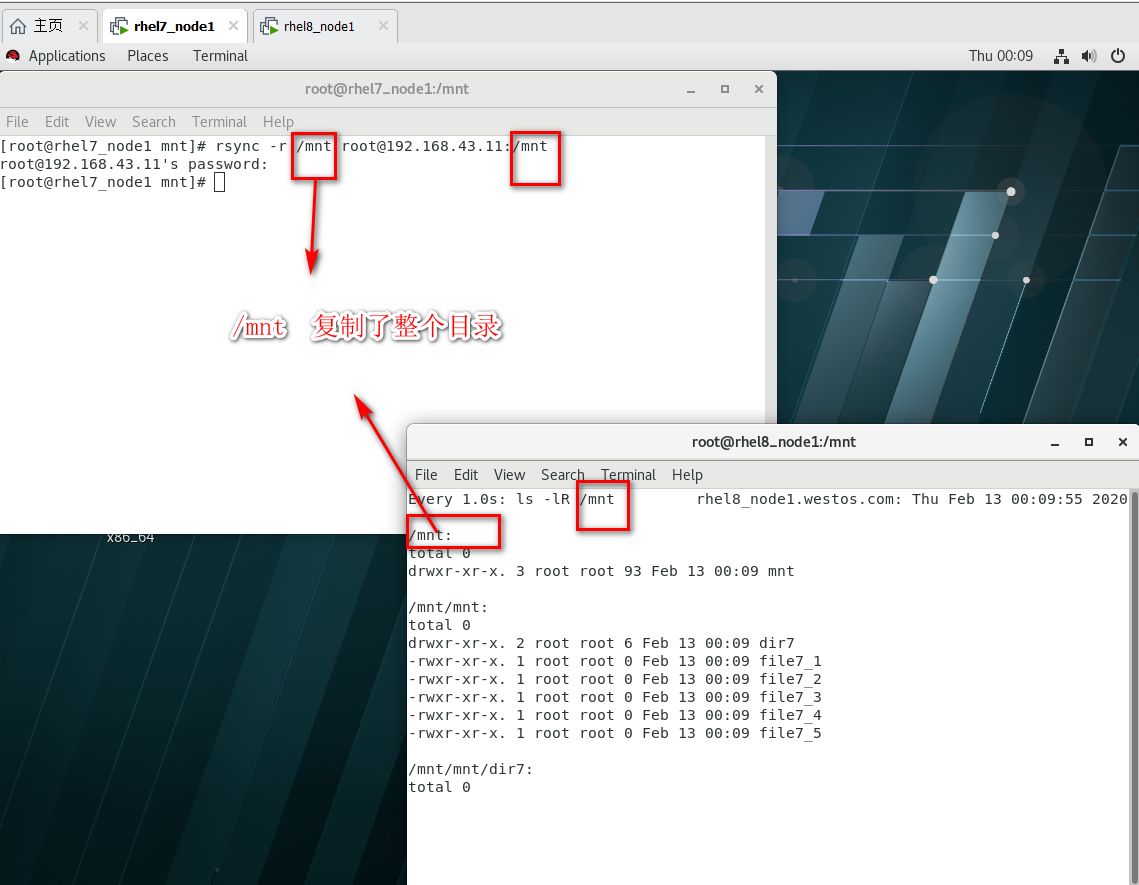Click the power icon in the top panel
The image size is (1139, 885).
tap(1118, 56)
